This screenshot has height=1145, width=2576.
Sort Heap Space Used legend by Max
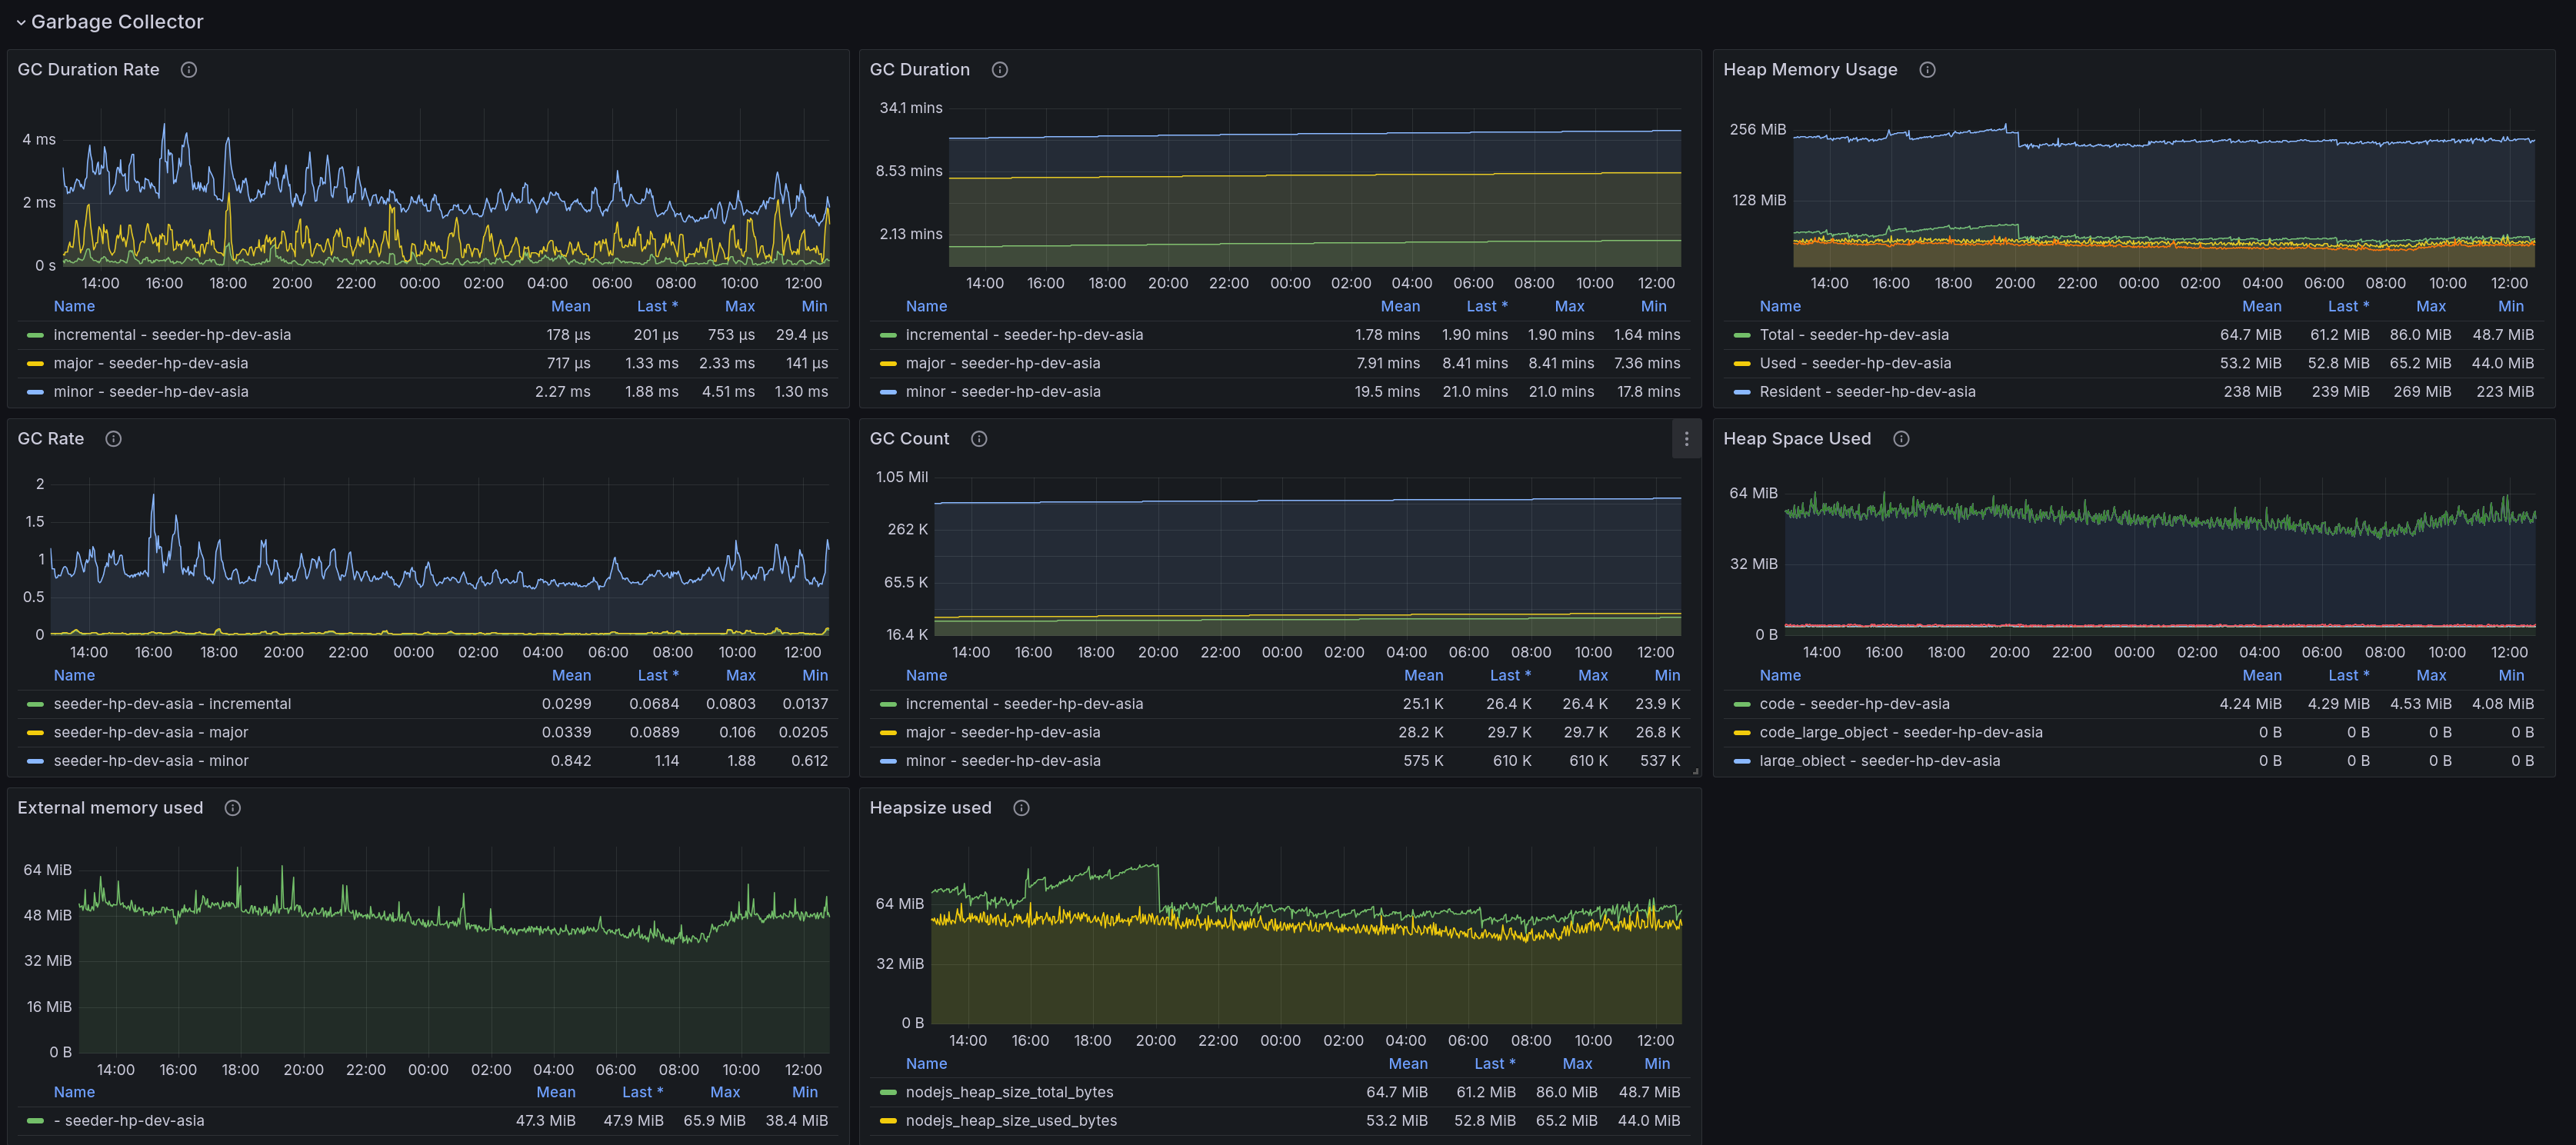click(2430, 675)
